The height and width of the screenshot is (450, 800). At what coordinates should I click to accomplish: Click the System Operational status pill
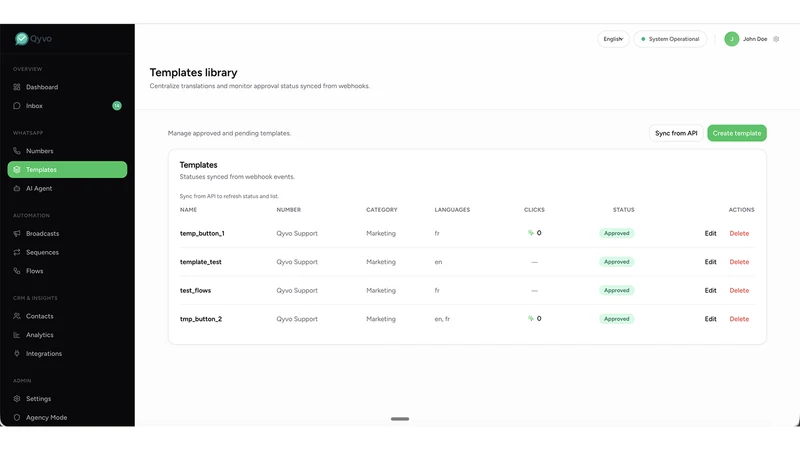[x=670, y=39]
